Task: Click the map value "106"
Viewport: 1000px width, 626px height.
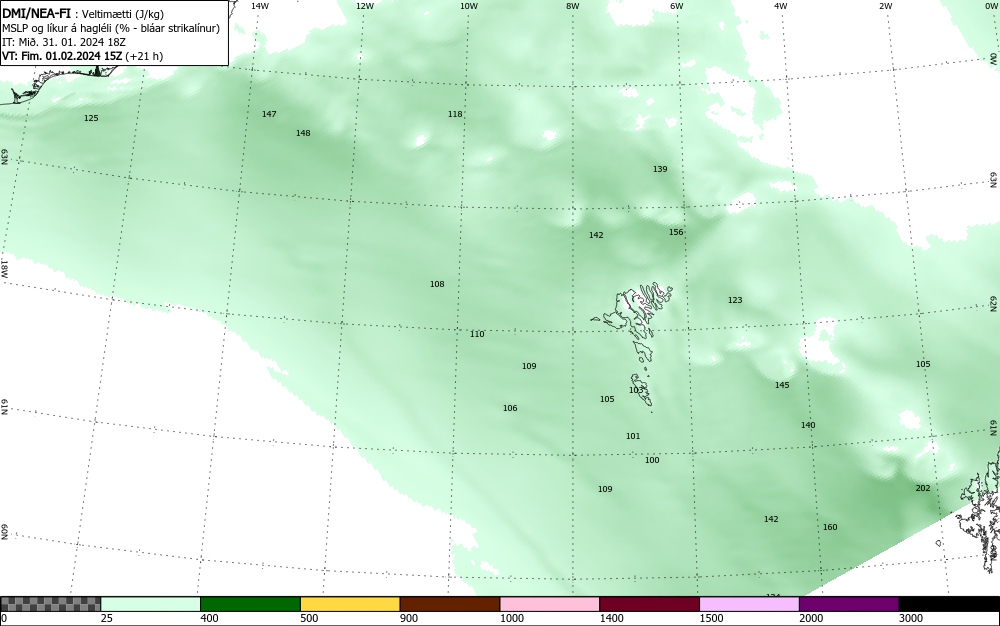Action: pos(510,408)
